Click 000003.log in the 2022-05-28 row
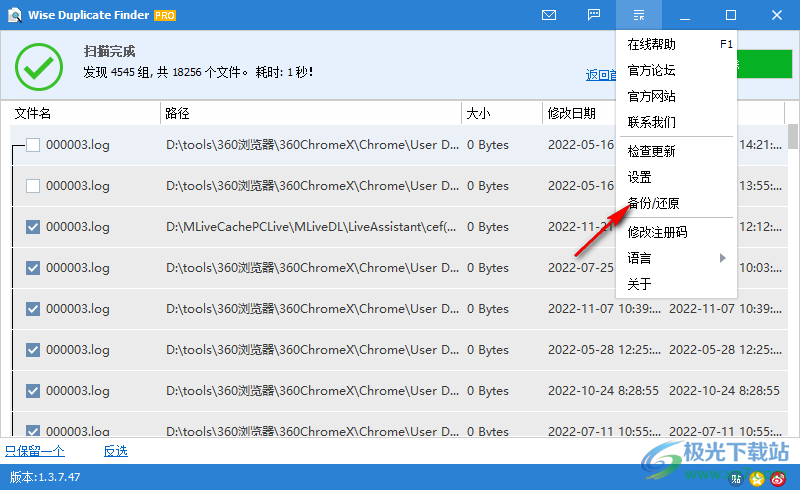The width and height of the screenshot is (800, 490). pyautogui.click(x=78, y=350)
